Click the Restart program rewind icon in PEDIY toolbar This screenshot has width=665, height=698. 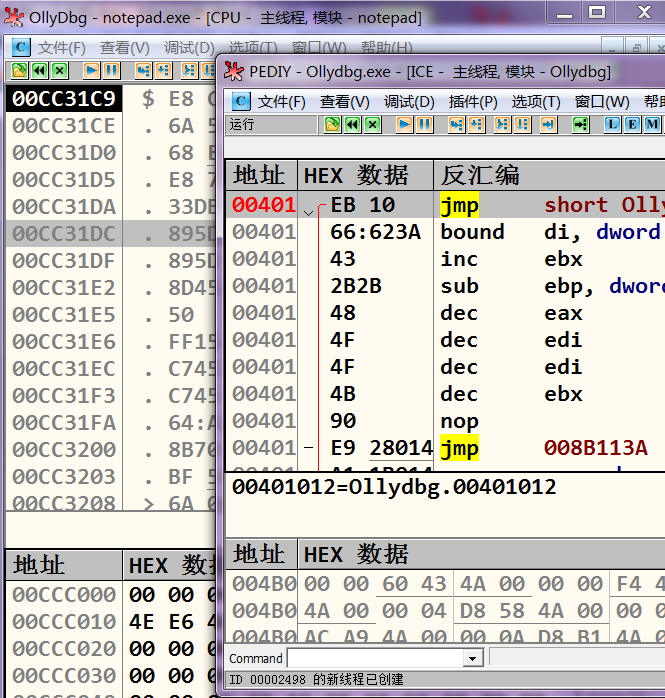pyautogui.click(x=353, y=125)
